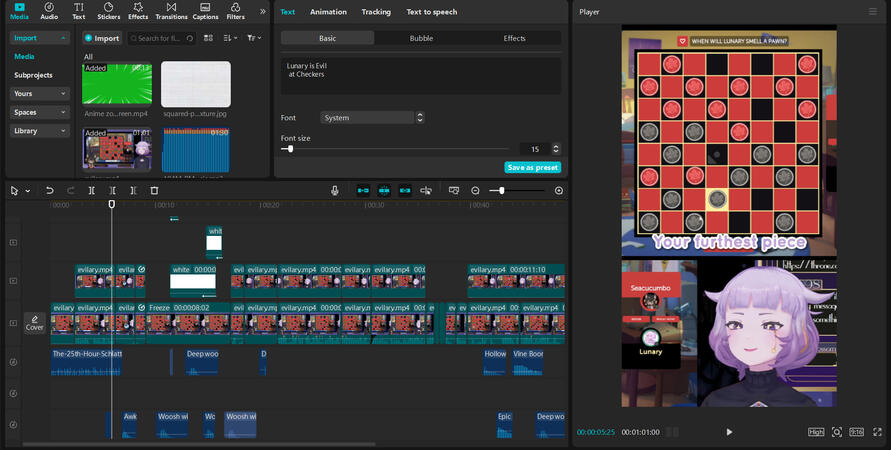The width and height of the screenshot is (891, 450).
Task: Select the Bubble sub-tab
Action: 421,38
